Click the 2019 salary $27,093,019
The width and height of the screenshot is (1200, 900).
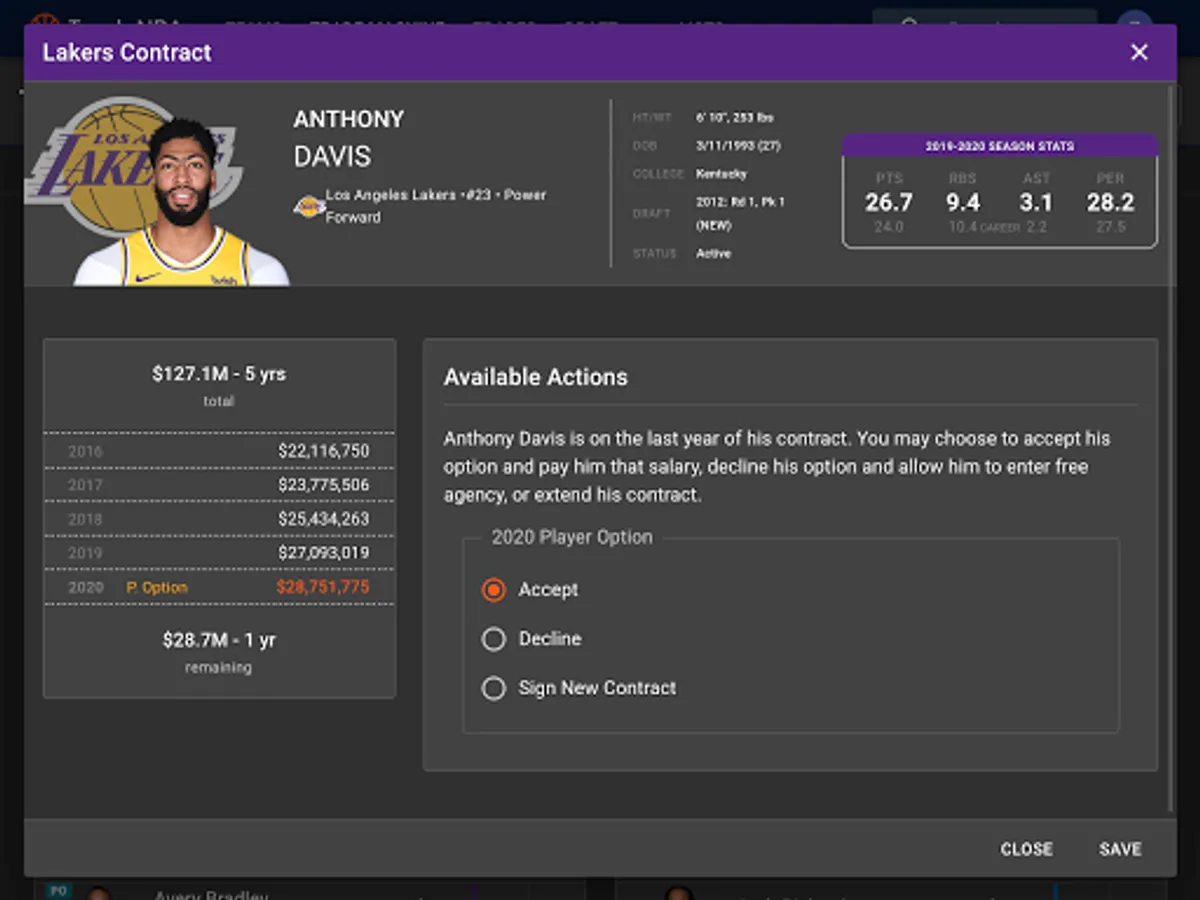[323, 553]
